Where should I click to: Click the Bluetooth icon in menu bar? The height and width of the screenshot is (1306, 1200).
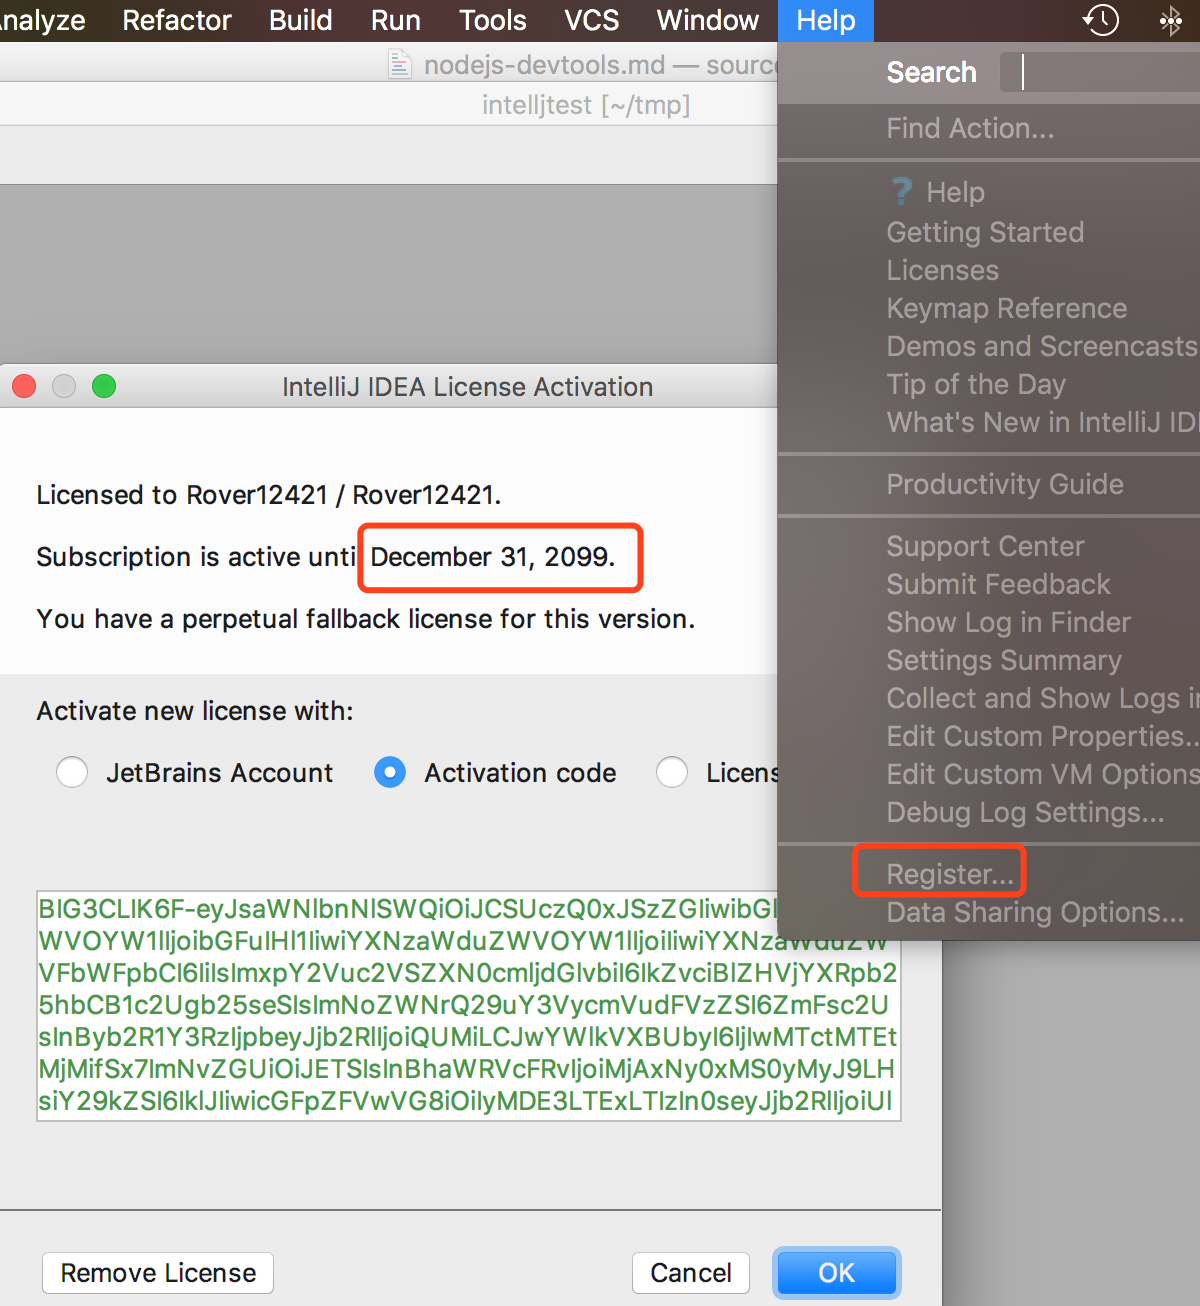(1170, 21)
